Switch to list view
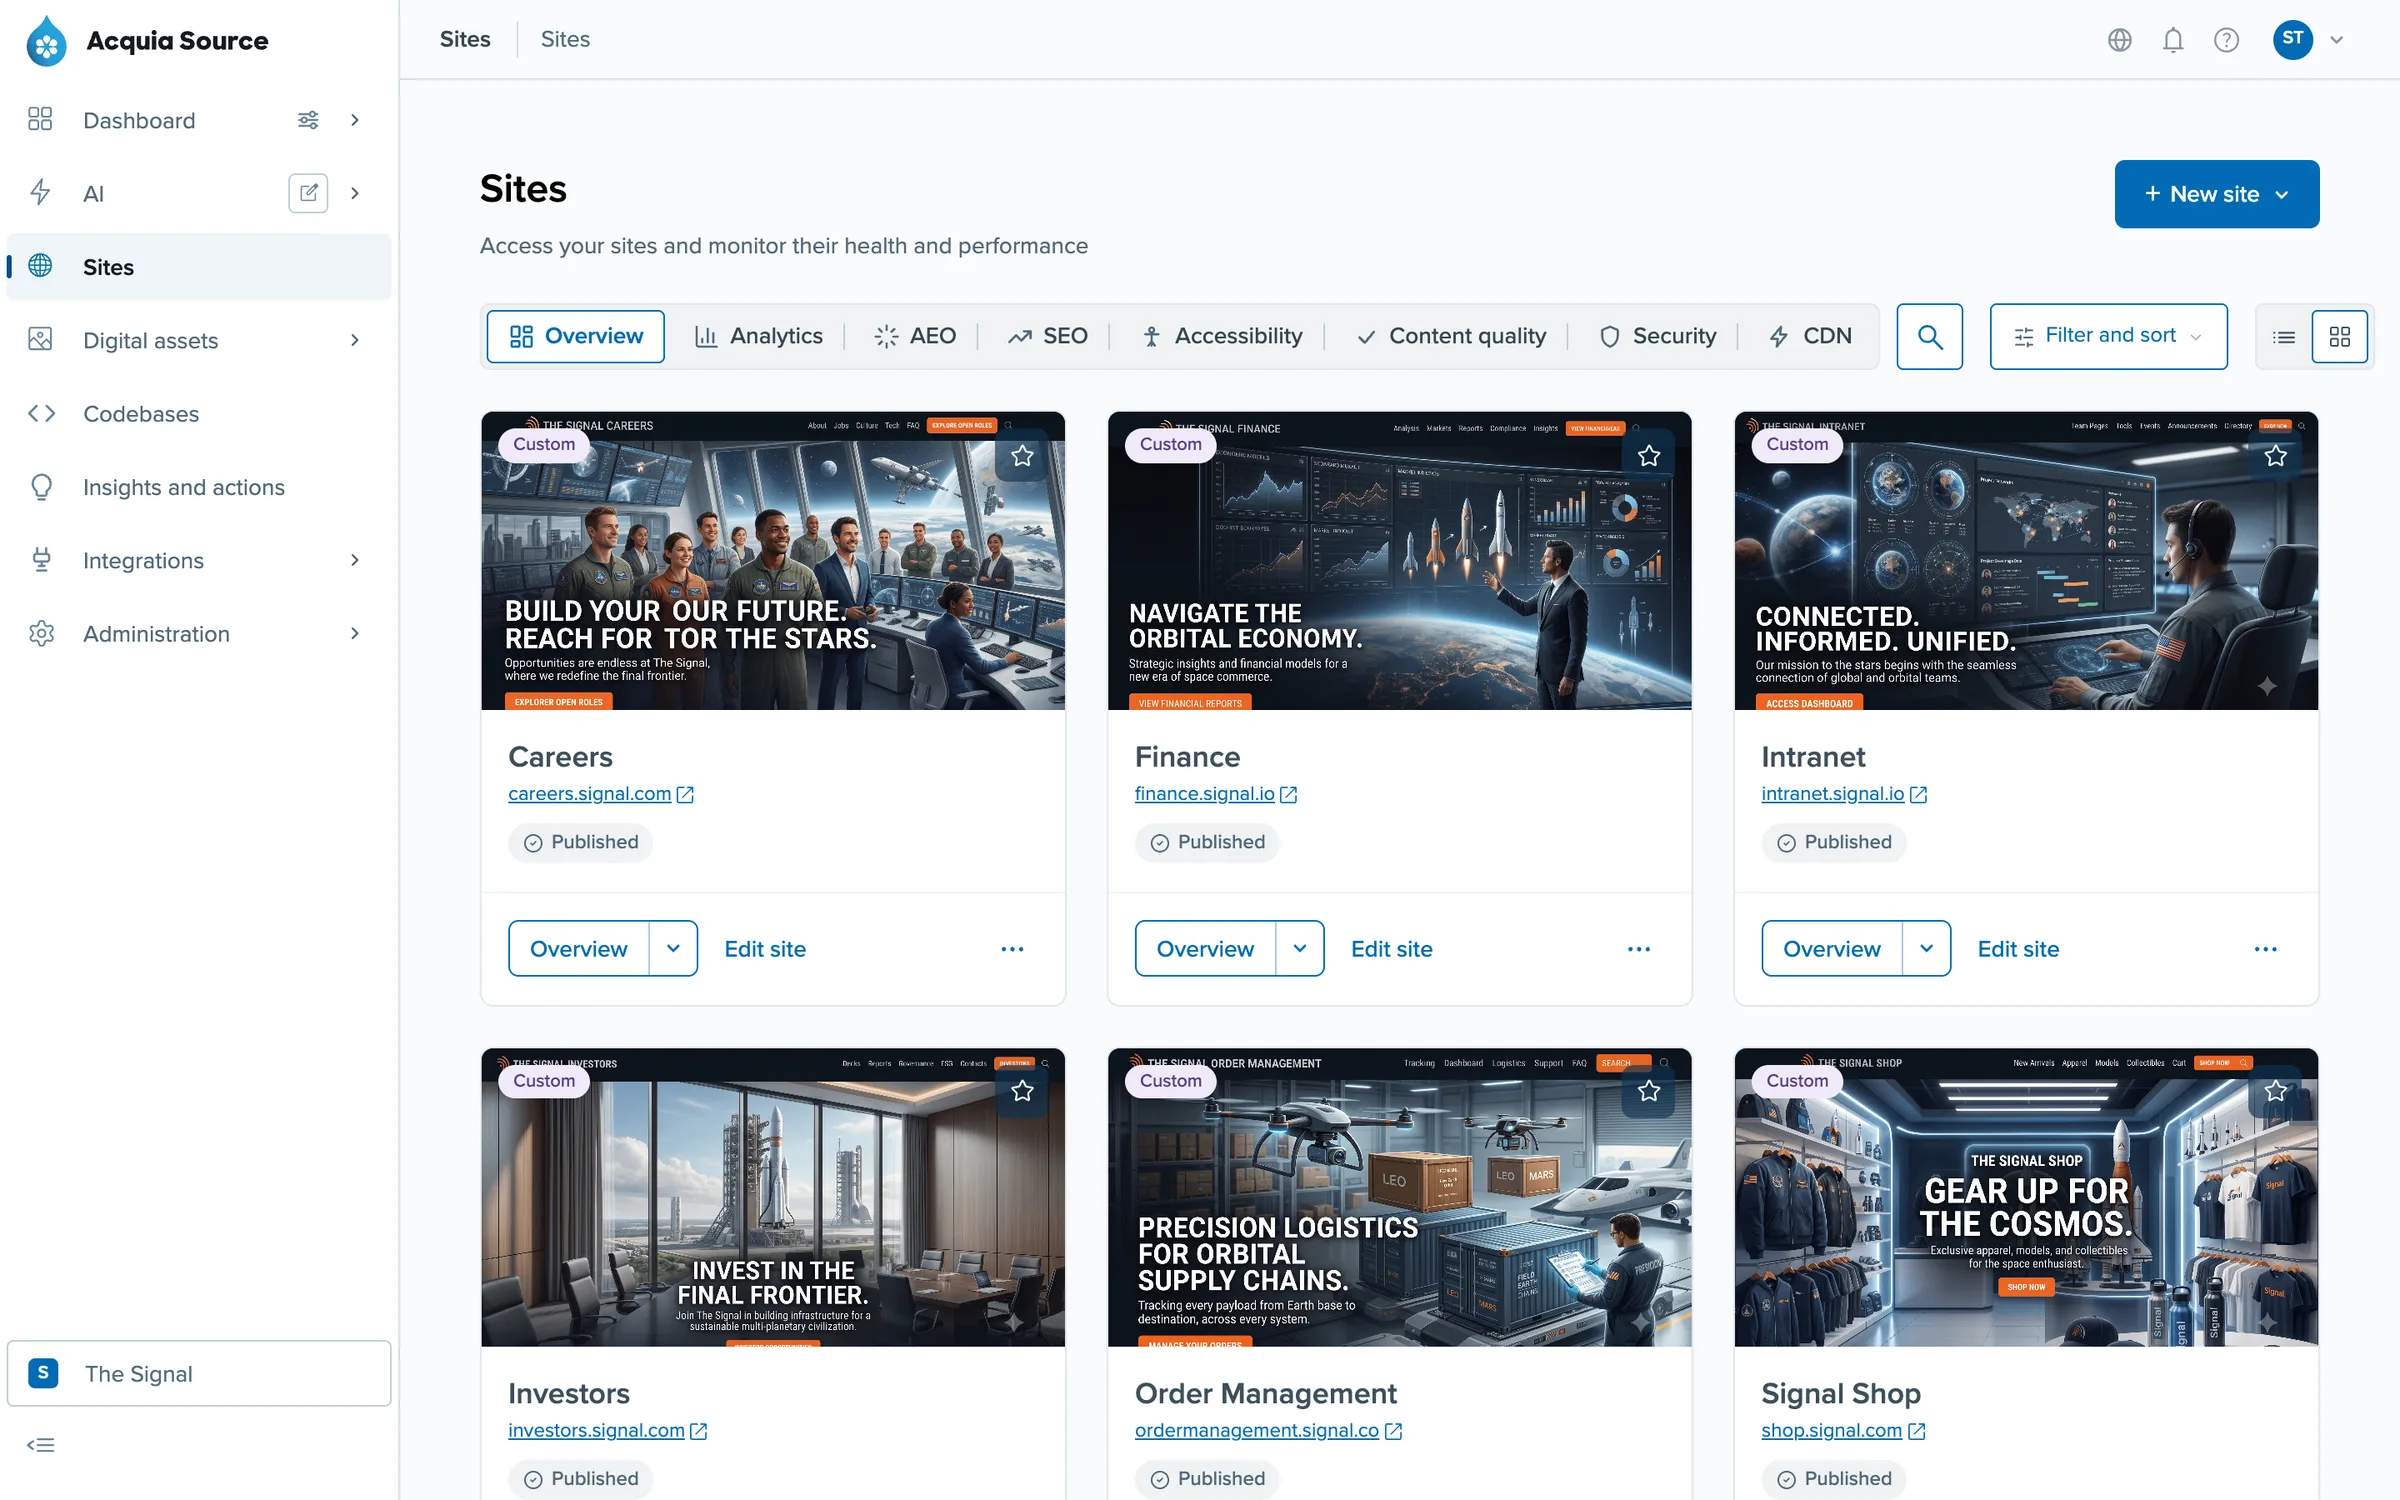Screen dimensions: 2400x1500 point(2284,337)
